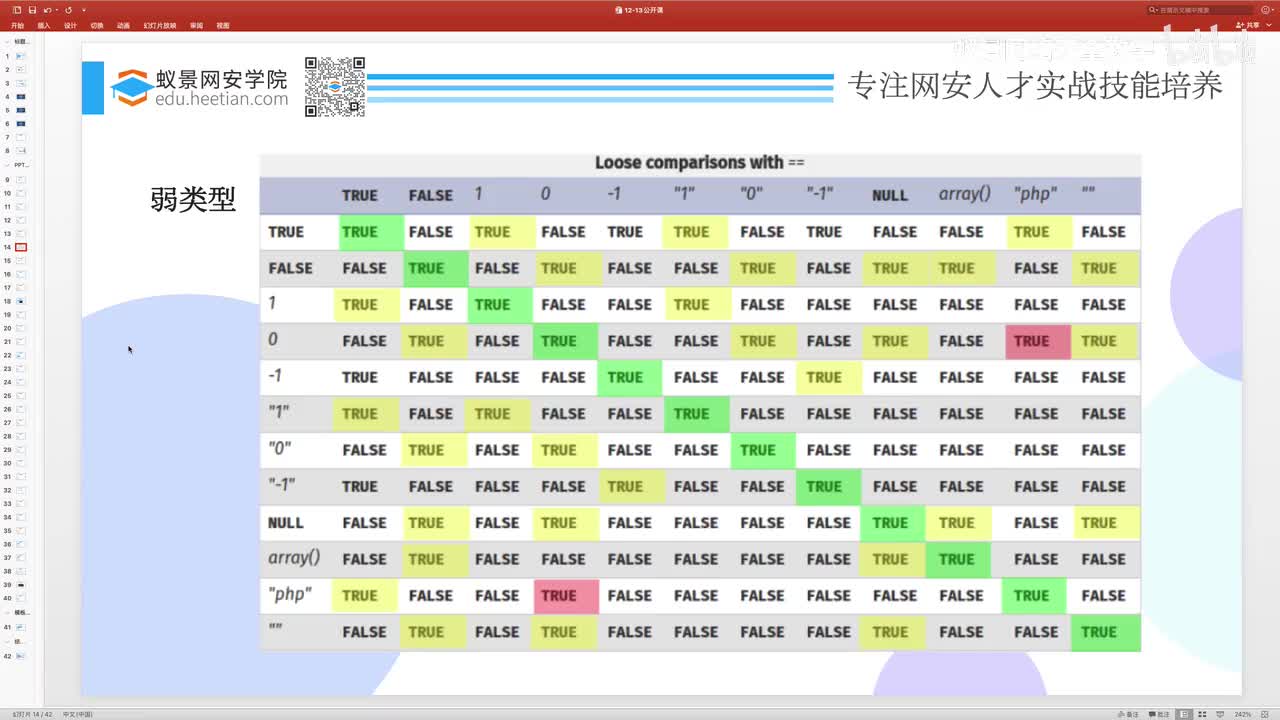Click the red TRUE cell in the "php" row
The width and height of the screenshot is (1280, 720).
point(565,596)
